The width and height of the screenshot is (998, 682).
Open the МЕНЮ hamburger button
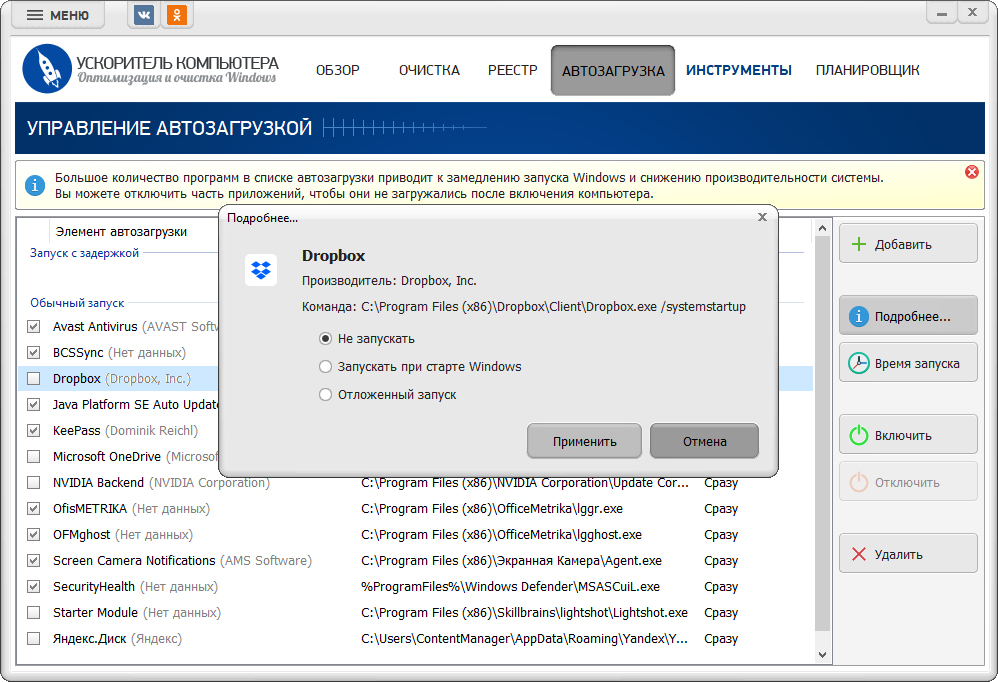tap(58, 15)
